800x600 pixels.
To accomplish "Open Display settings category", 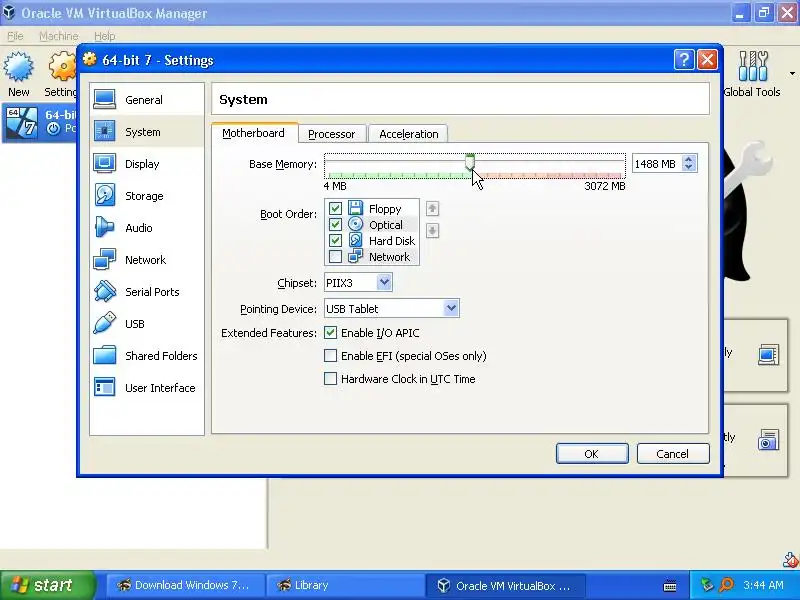I will pyautogui.click(x=147, y=164).
